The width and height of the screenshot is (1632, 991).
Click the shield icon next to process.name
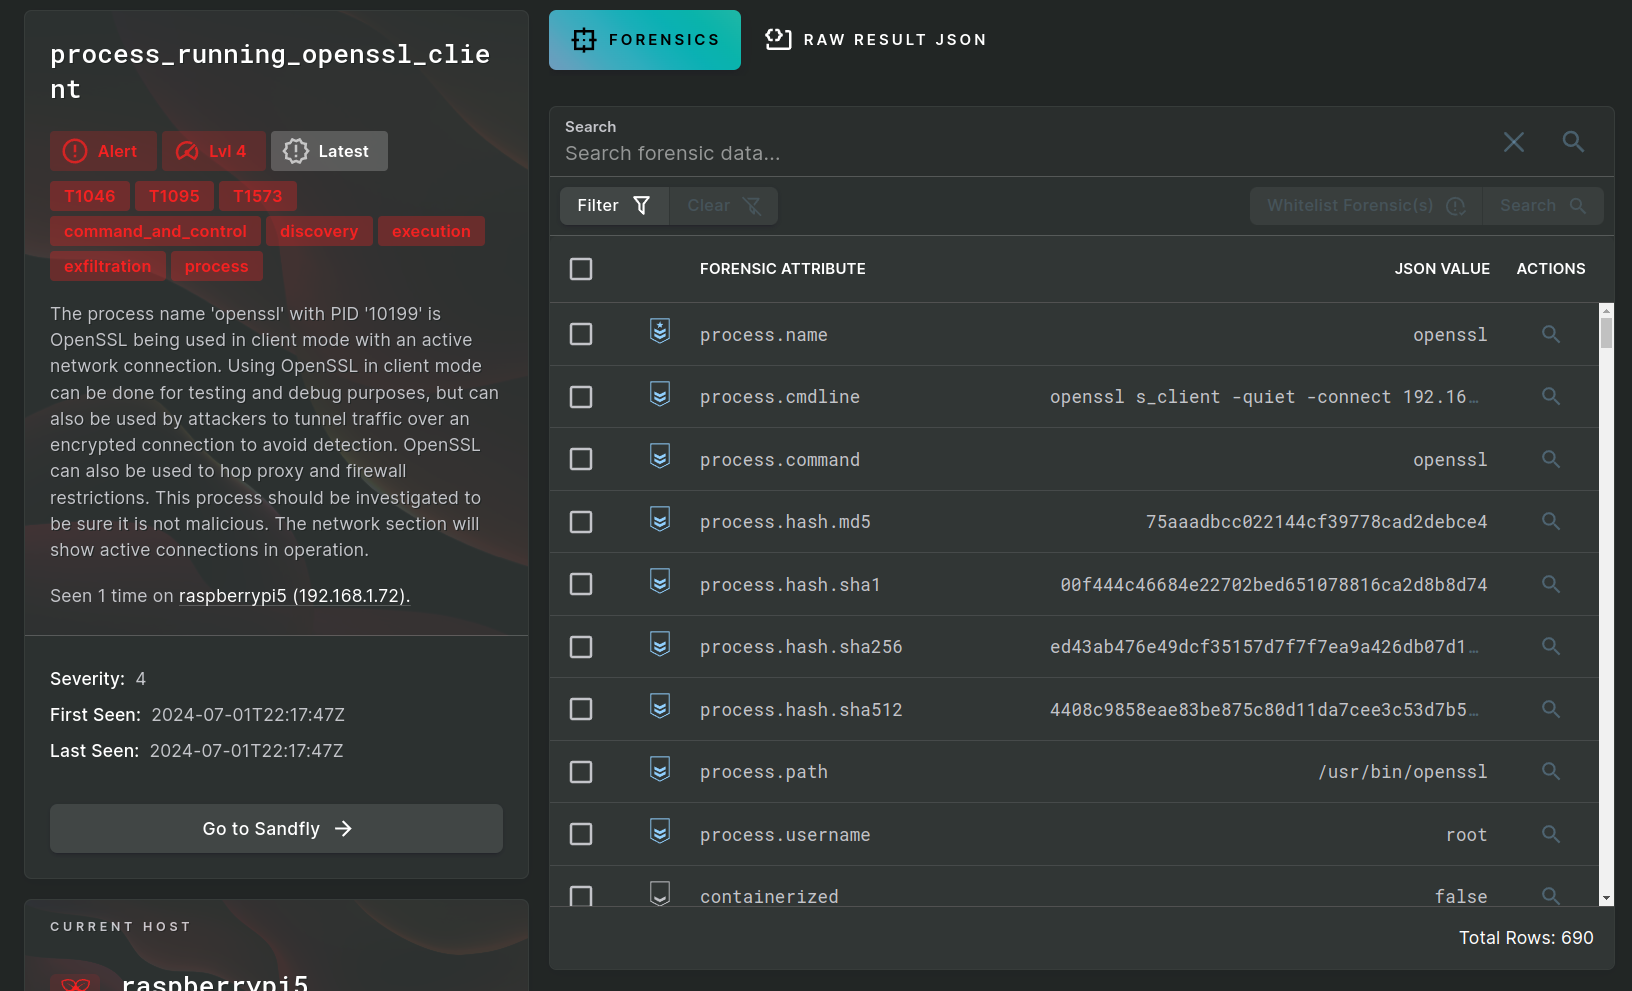pos(660,331)
